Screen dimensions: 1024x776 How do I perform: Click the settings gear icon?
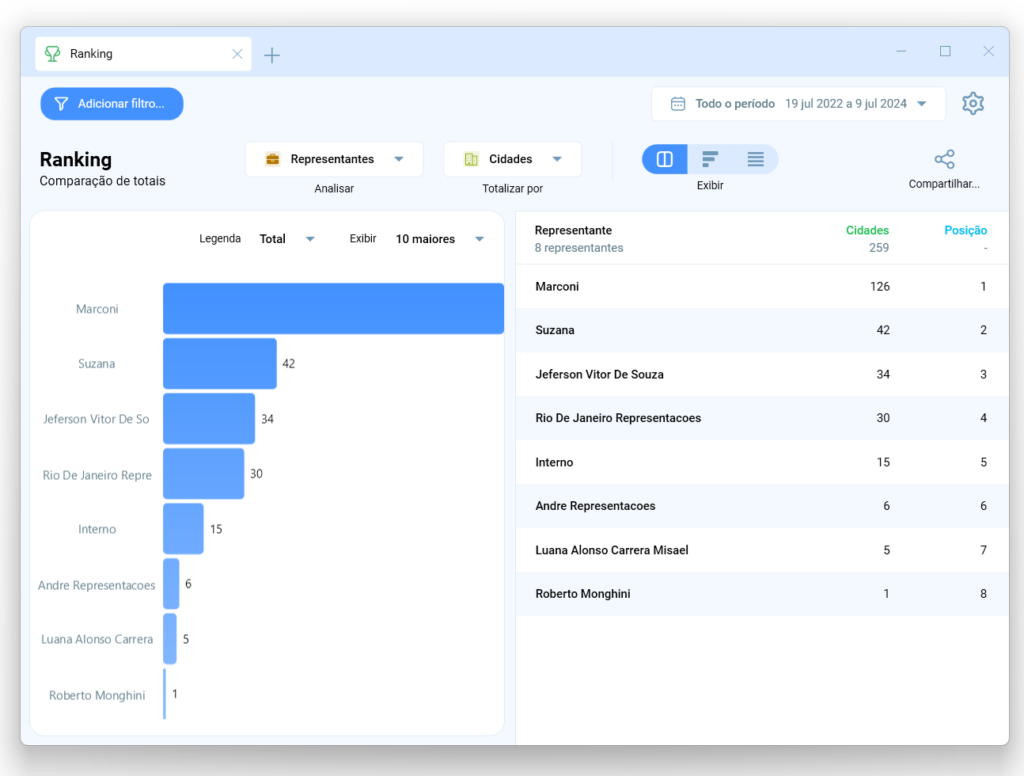click(972, 103)
